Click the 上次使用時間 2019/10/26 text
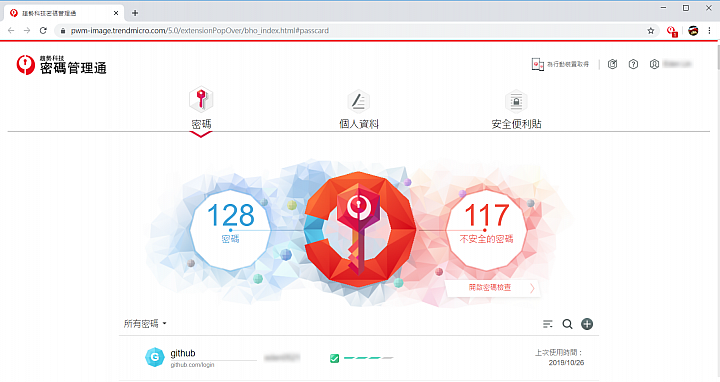Viewport: 720px width, 382px height. (x=560, y=358)
